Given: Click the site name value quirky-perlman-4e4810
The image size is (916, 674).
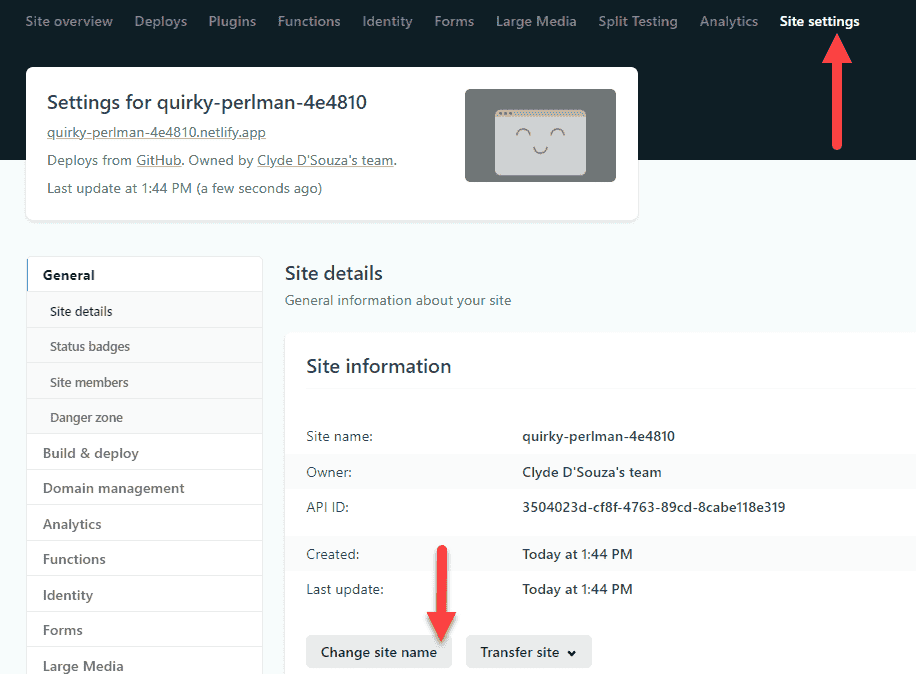Looking at the screenshot, I should [598, 436].
